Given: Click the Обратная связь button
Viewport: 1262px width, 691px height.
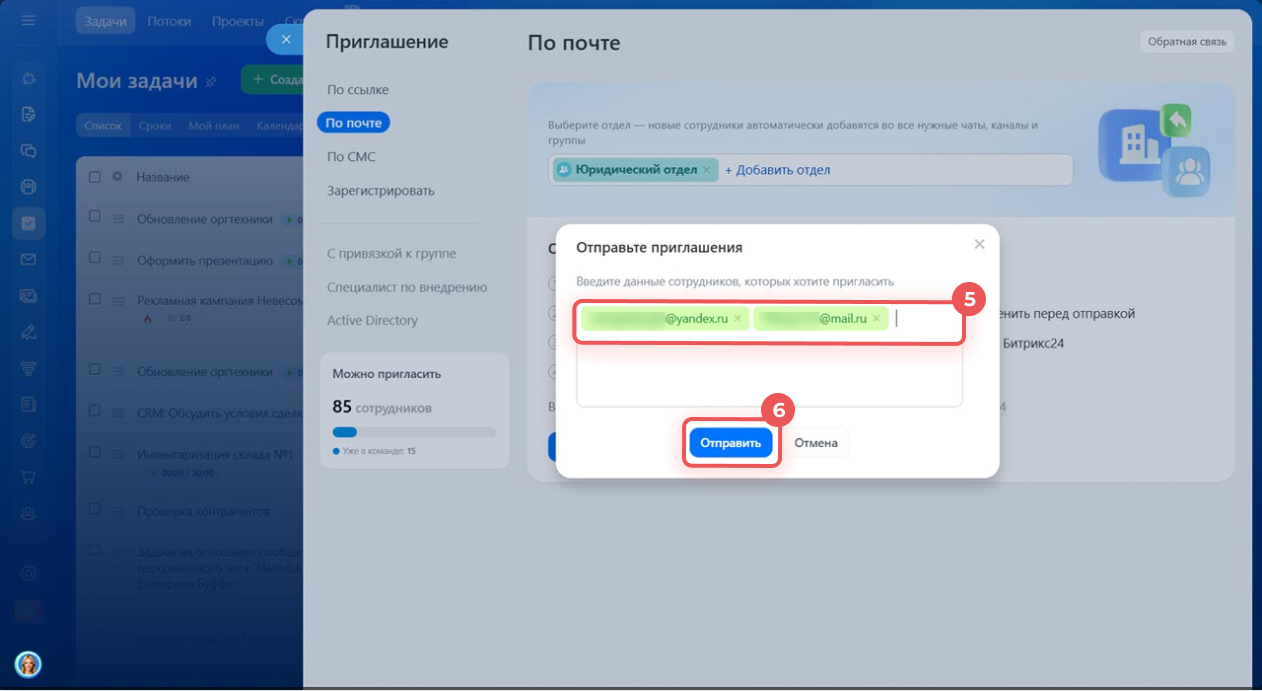Looking at the screenshot, I should (1187, 41).
